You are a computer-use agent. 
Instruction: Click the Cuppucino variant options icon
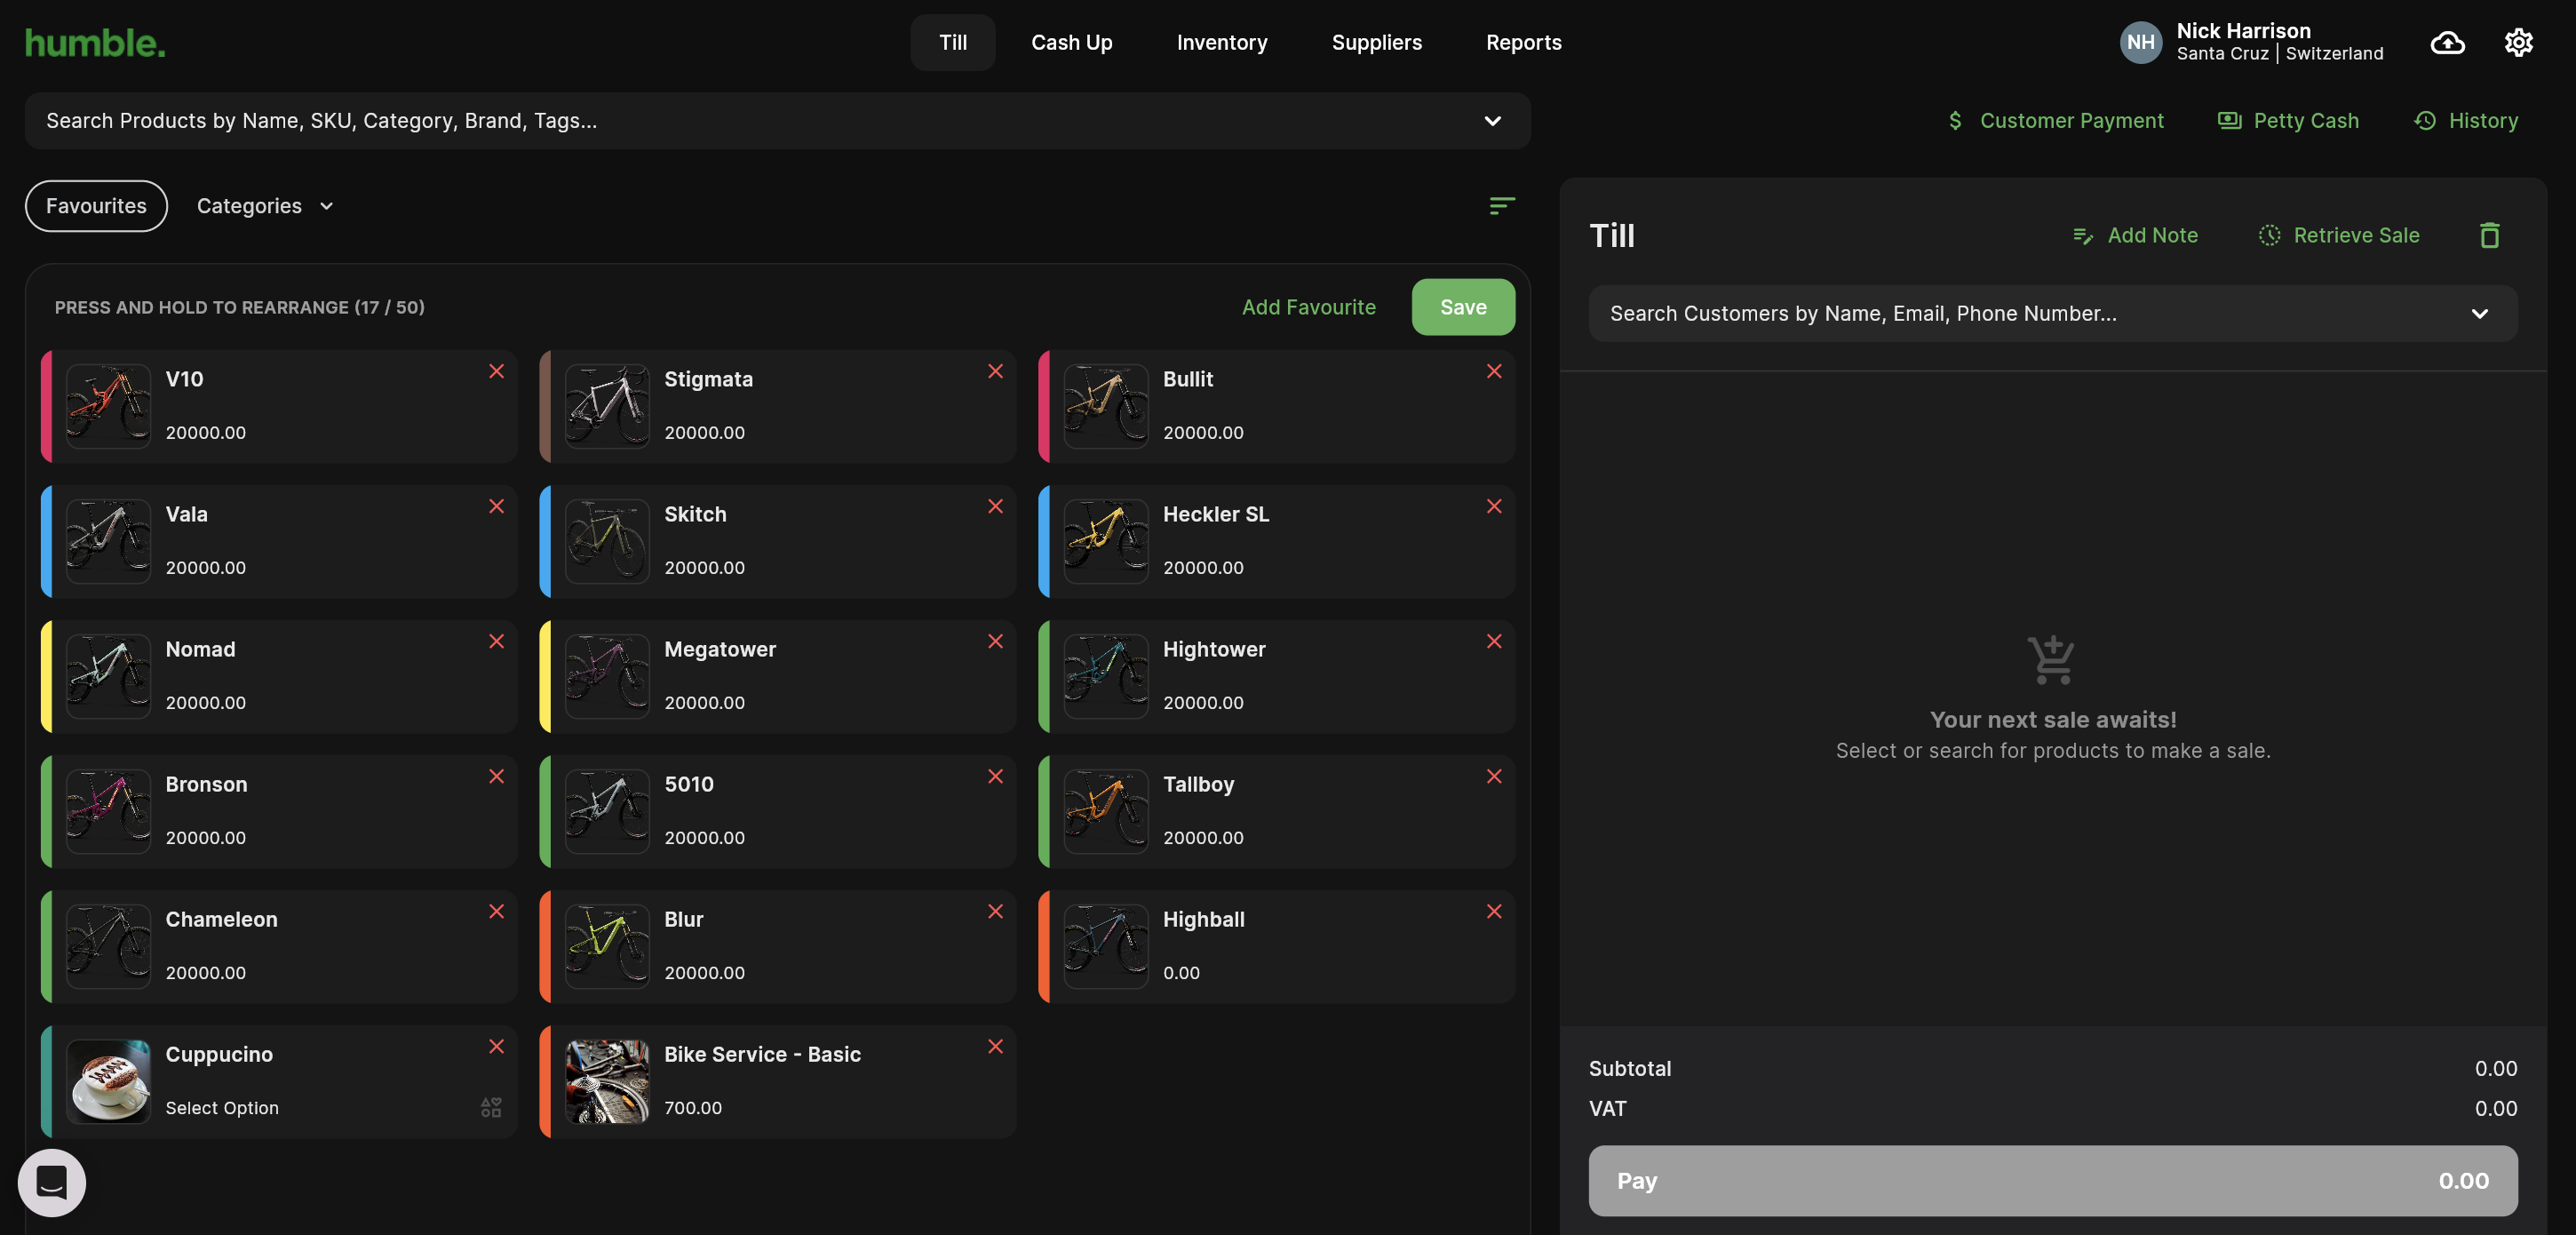(x=491, y=1107)
